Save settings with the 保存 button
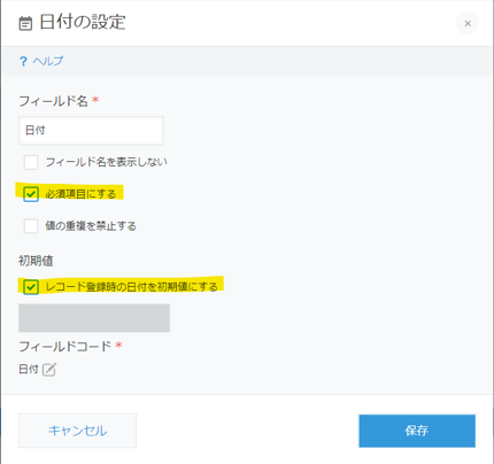 (x=417, y=431)
